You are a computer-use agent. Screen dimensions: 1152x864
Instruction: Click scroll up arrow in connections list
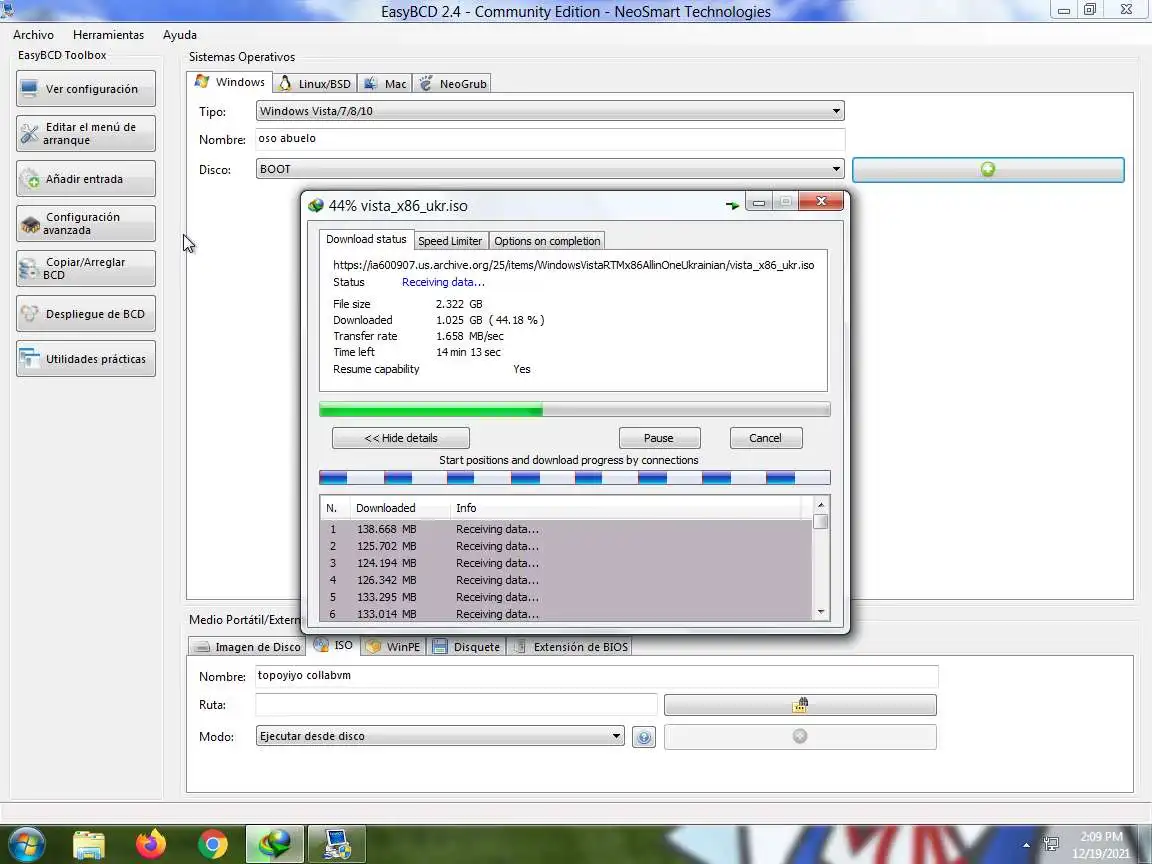point(821,505)
